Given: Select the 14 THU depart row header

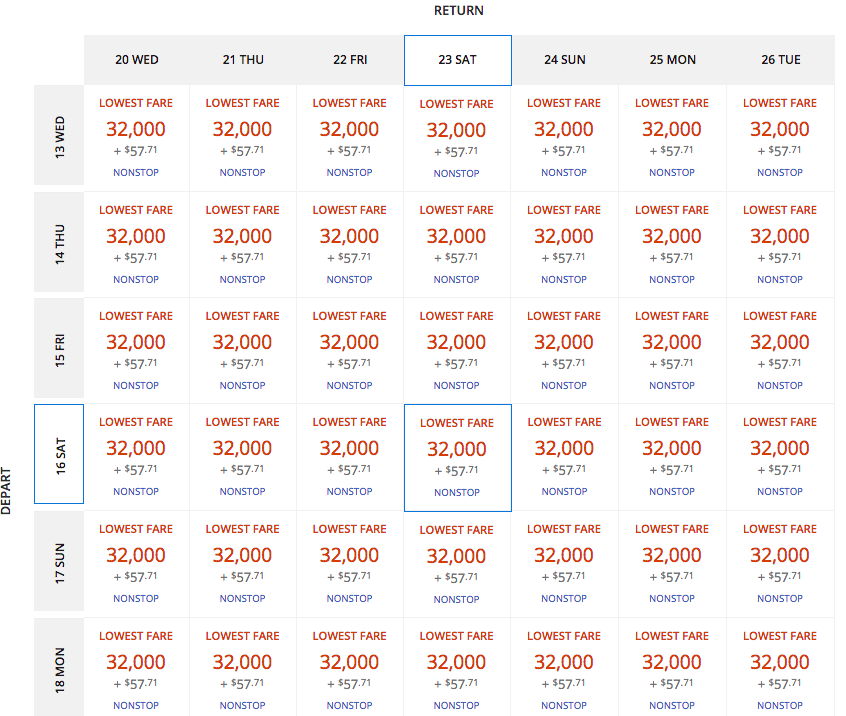Looking at the screenshot, I should click(59, 243).
